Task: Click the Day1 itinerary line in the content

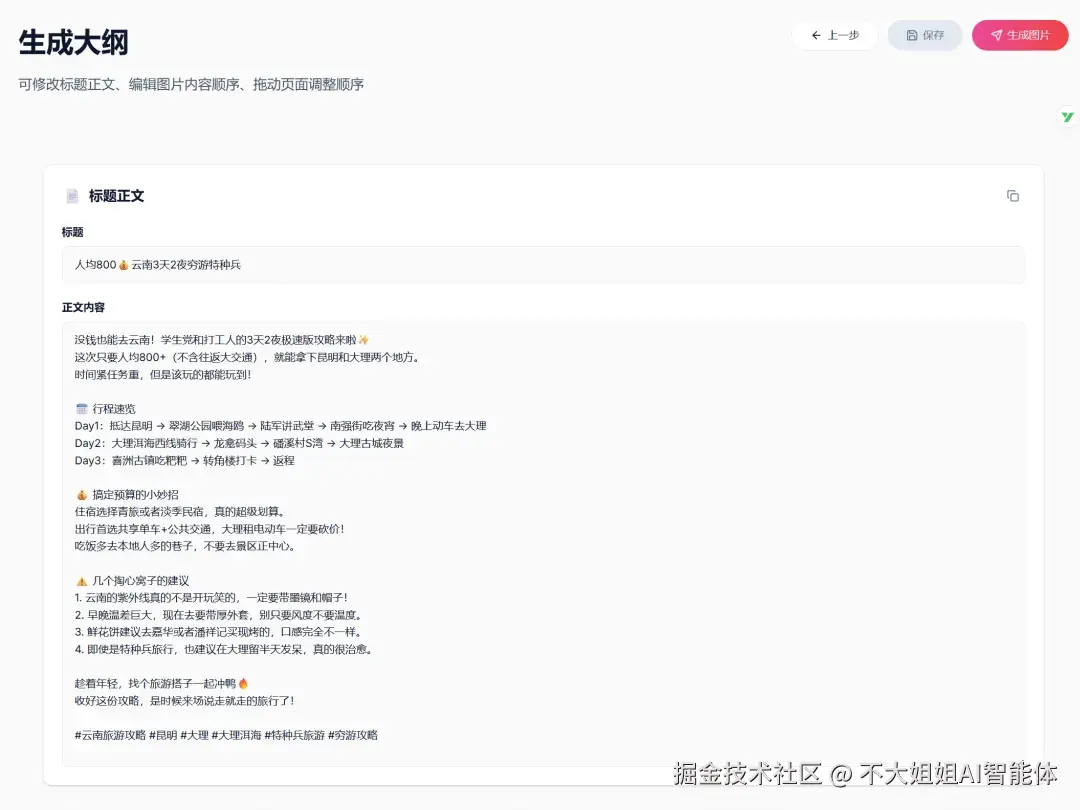Action: click(278, 425)
